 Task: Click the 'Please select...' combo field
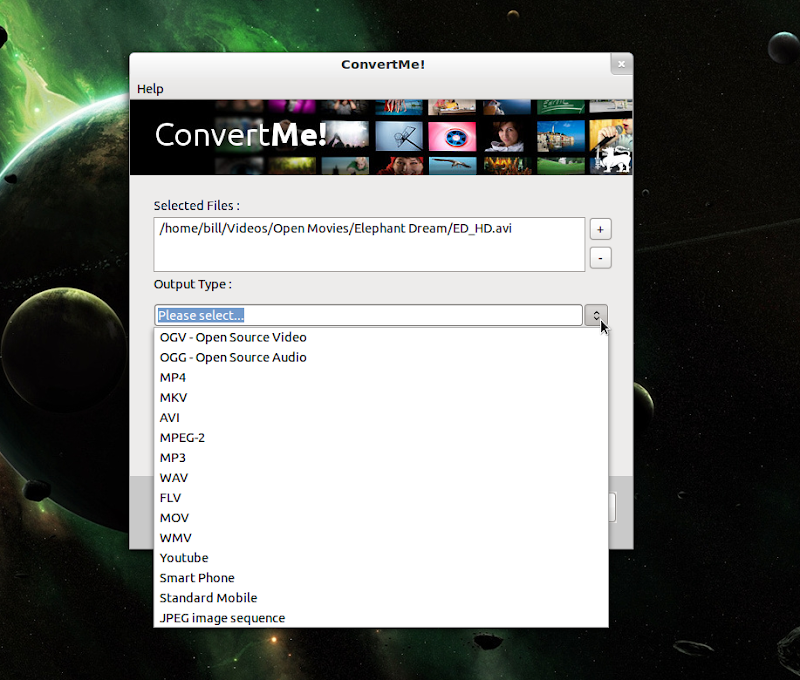[368, 315]
